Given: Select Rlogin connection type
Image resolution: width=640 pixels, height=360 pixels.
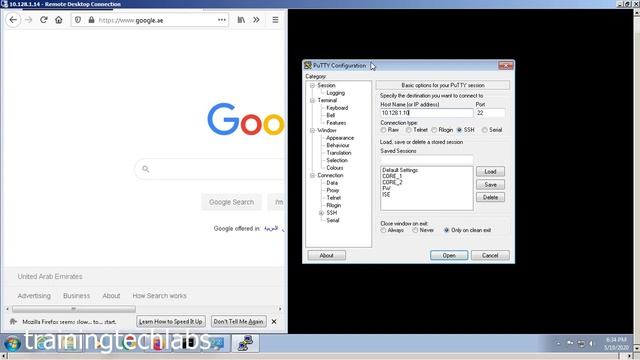Looking at the screenshot, I should (434, 130).
